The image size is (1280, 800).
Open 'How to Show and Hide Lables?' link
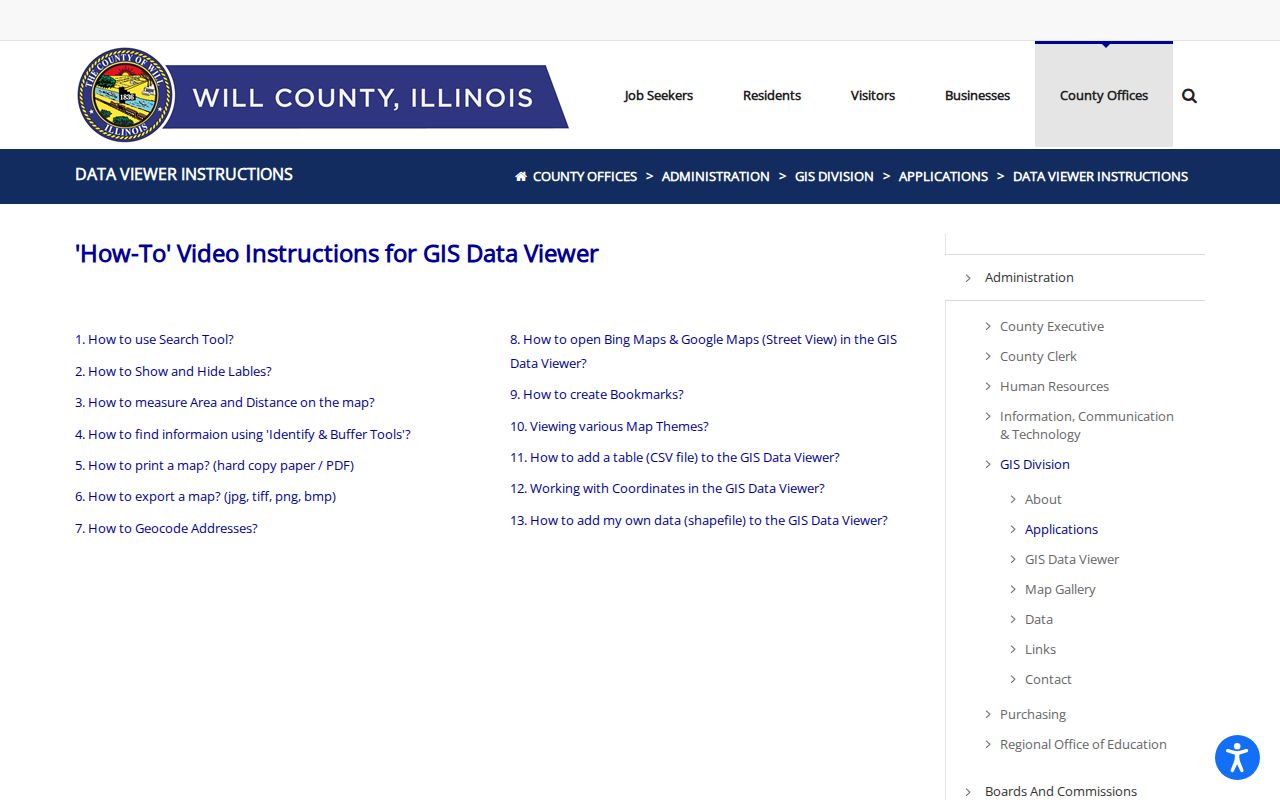pyautogui.click(x=173, y=371)
